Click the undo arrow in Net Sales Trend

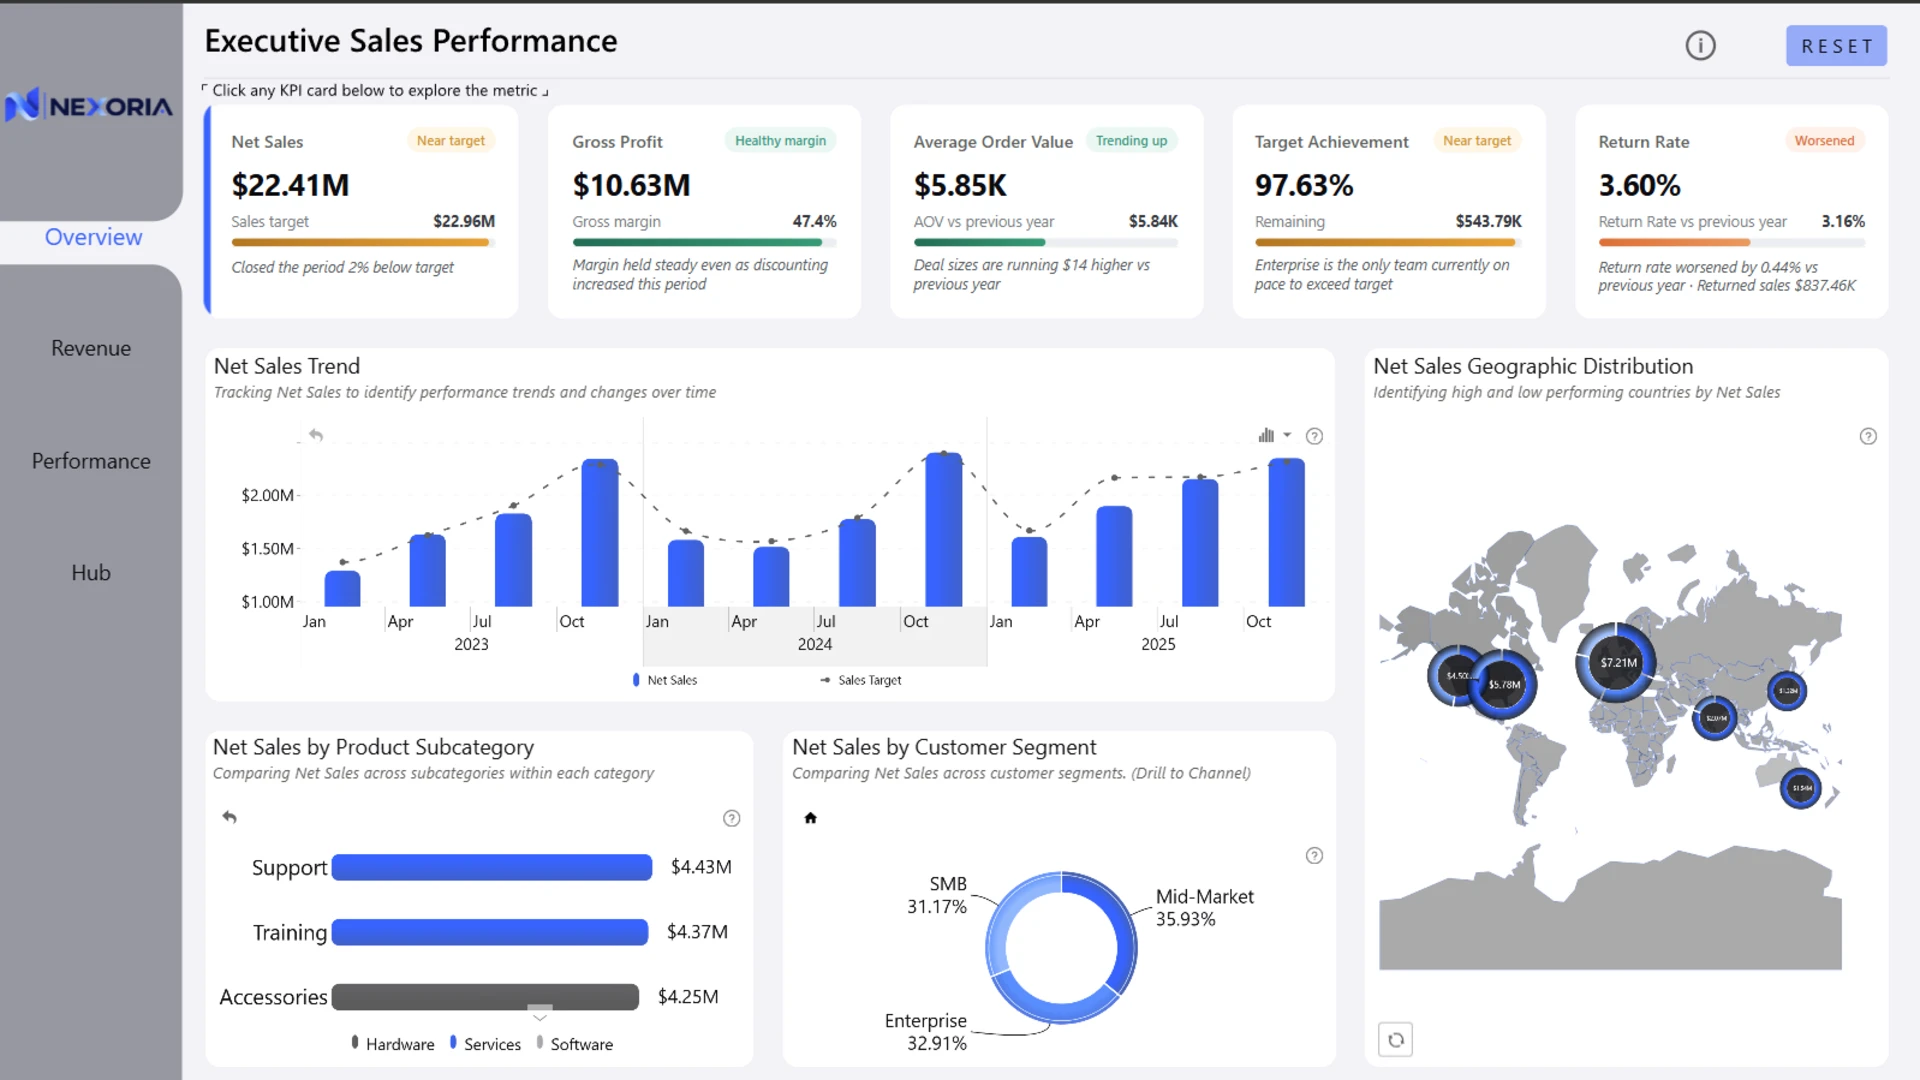coord(316,435)
